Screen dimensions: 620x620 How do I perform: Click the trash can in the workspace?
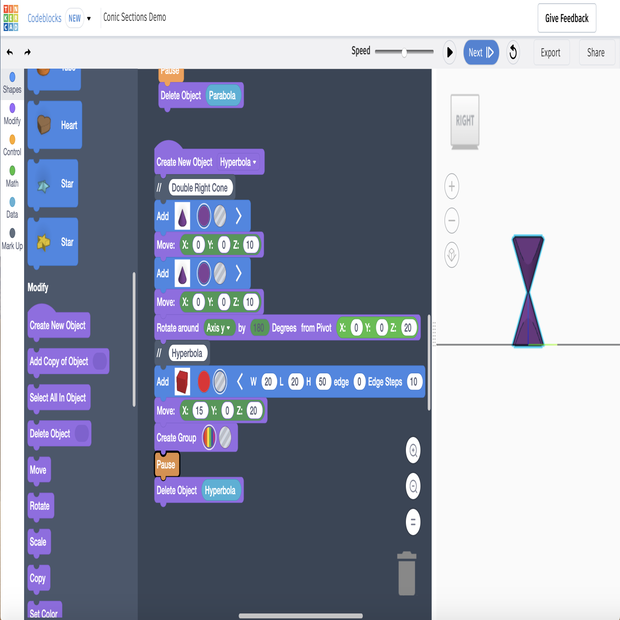[406, 575]
